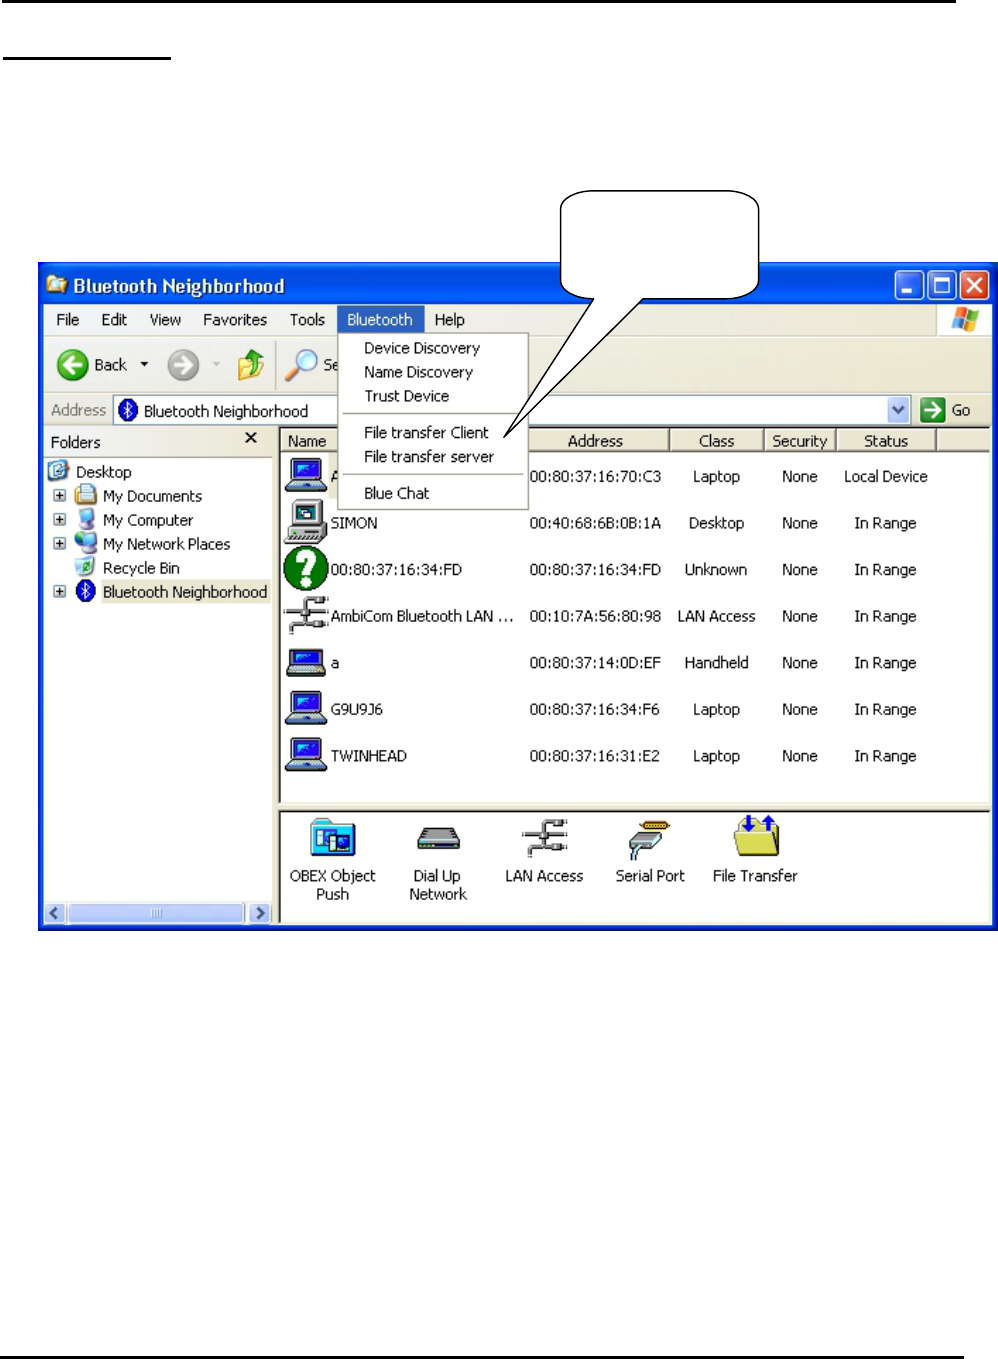
Task: Click the Up folder icon
Action: (x=251, y=365)
